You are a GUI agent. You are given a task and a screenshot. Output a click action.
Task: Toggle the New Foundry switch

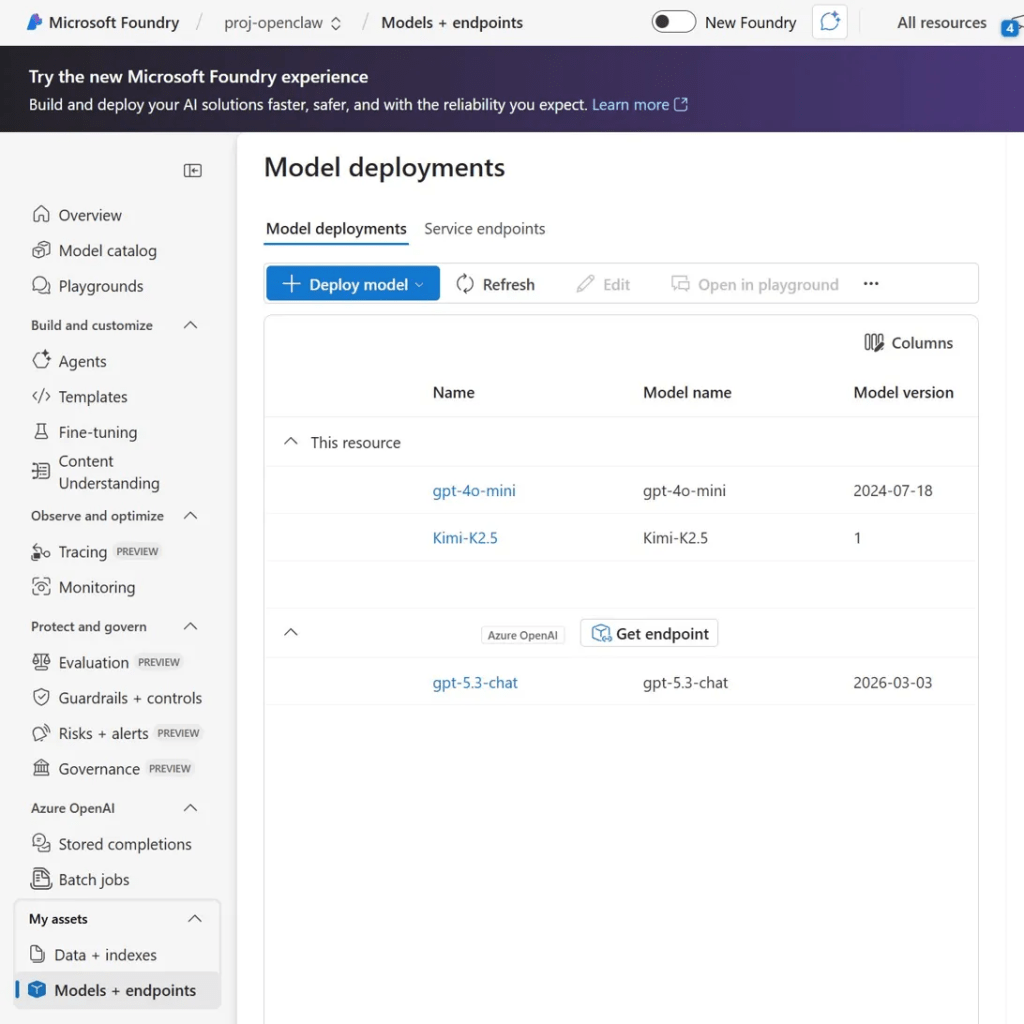click(x=673, y=22)
